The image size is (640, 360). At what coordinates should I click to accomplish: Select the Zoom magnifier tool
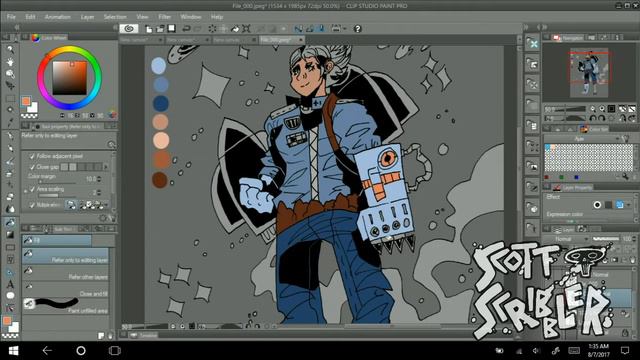tap(10, 49)
